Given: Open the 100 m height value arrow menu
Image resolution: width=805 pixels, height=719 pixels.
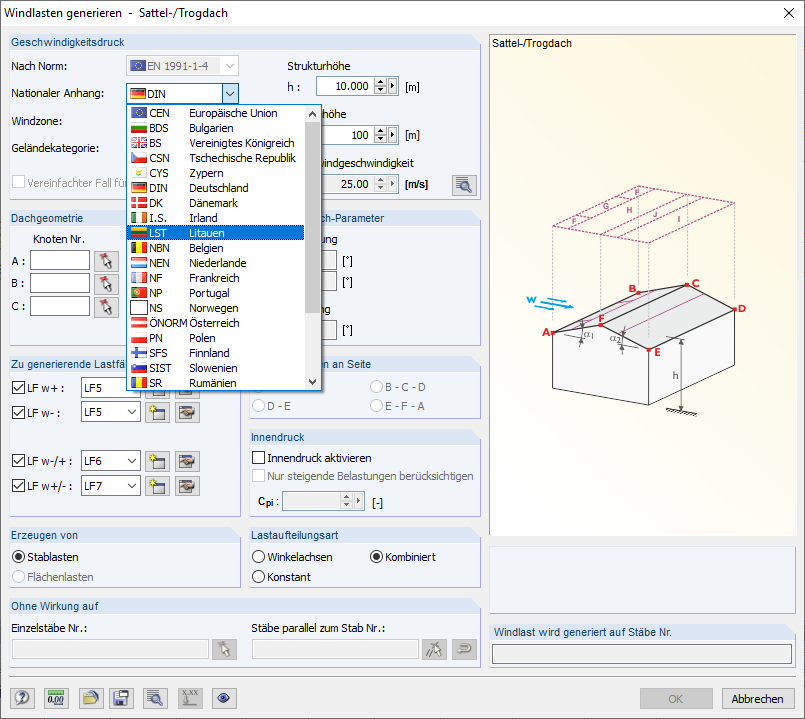Looking at the screenshot, I should coord(393,135).
